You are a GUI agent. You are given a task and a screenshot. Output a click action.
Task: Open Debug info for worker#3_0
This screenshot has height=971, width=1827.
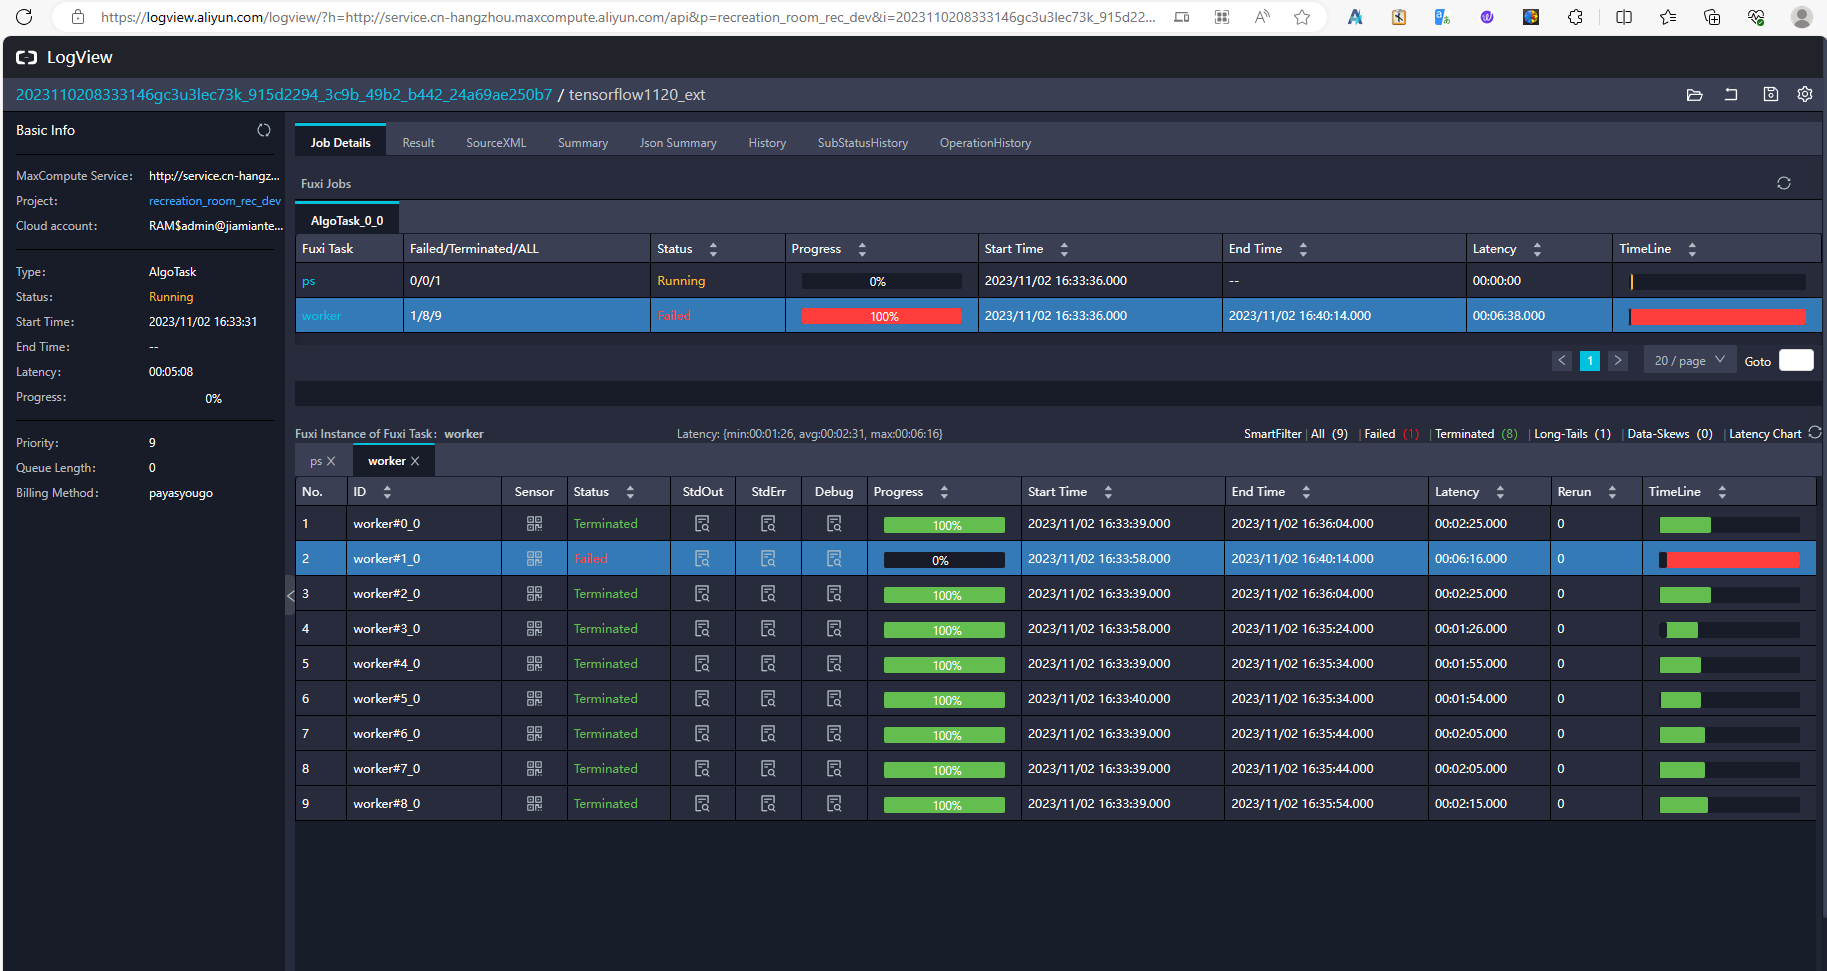834,629
